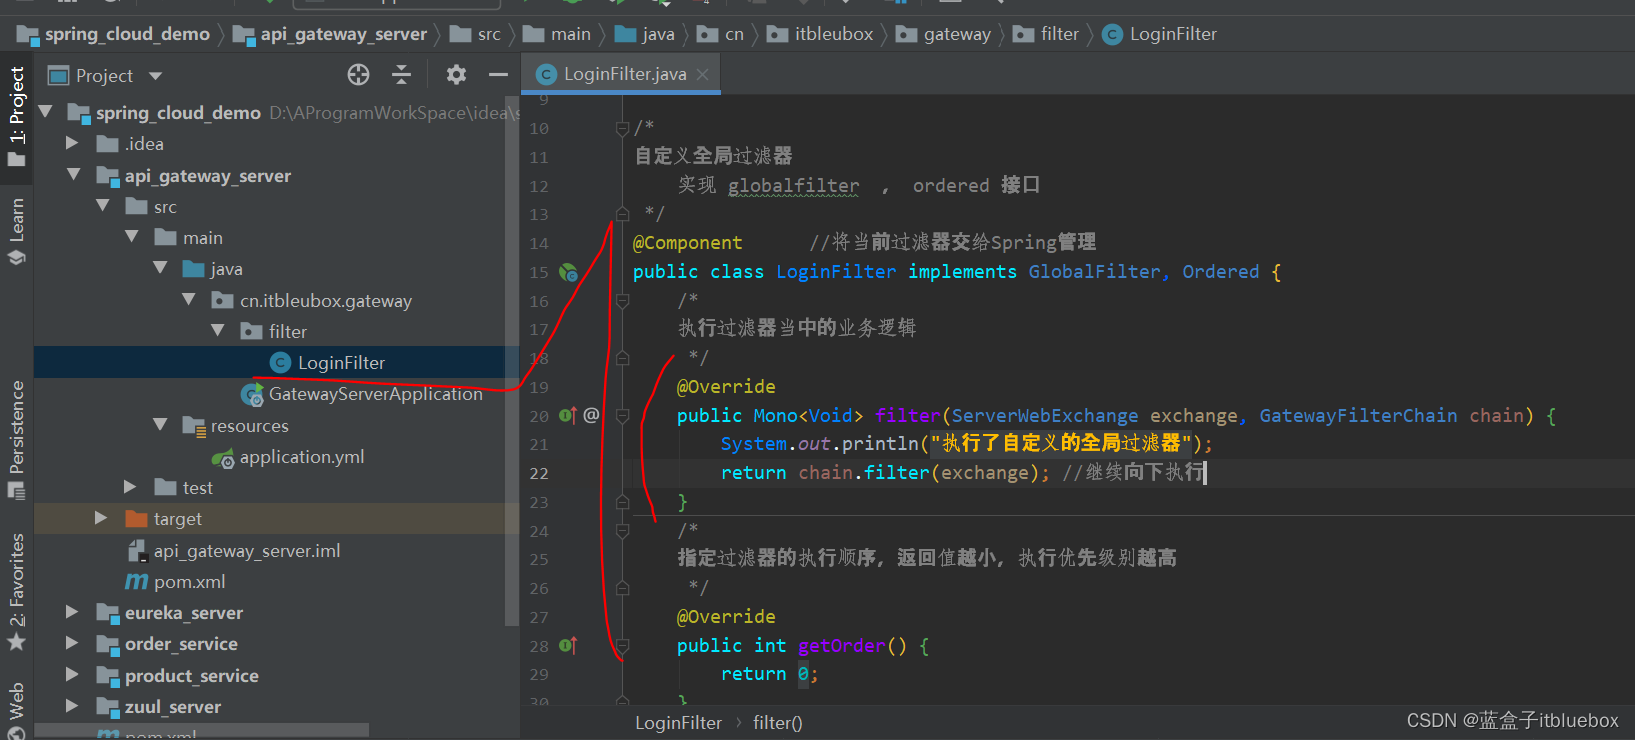The image size is (1635, 740).
Task: Collapse the filter package arrow
Action: [x=218, y=330]
